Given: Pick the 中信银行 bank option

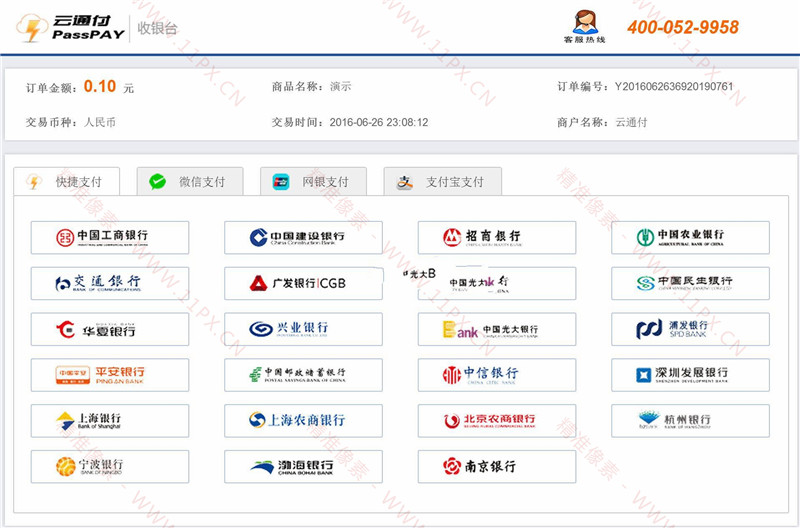Looking at the screenshot, I should [x=496, y=375].
